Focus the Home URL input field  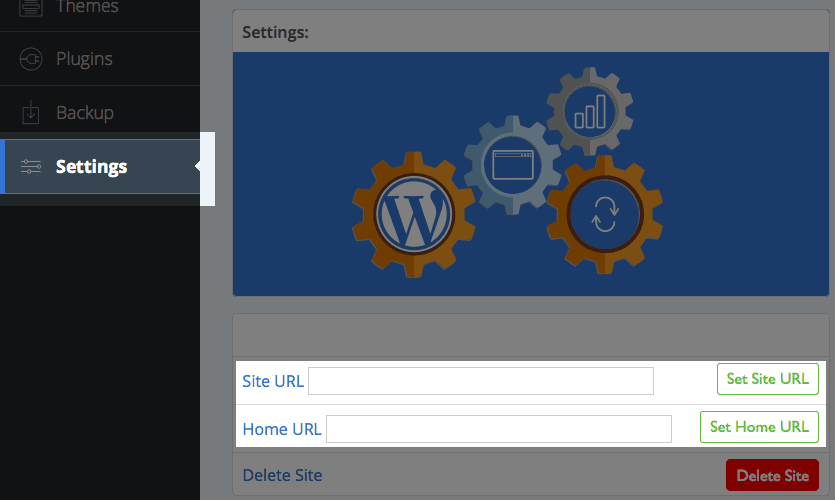(499, 429)
